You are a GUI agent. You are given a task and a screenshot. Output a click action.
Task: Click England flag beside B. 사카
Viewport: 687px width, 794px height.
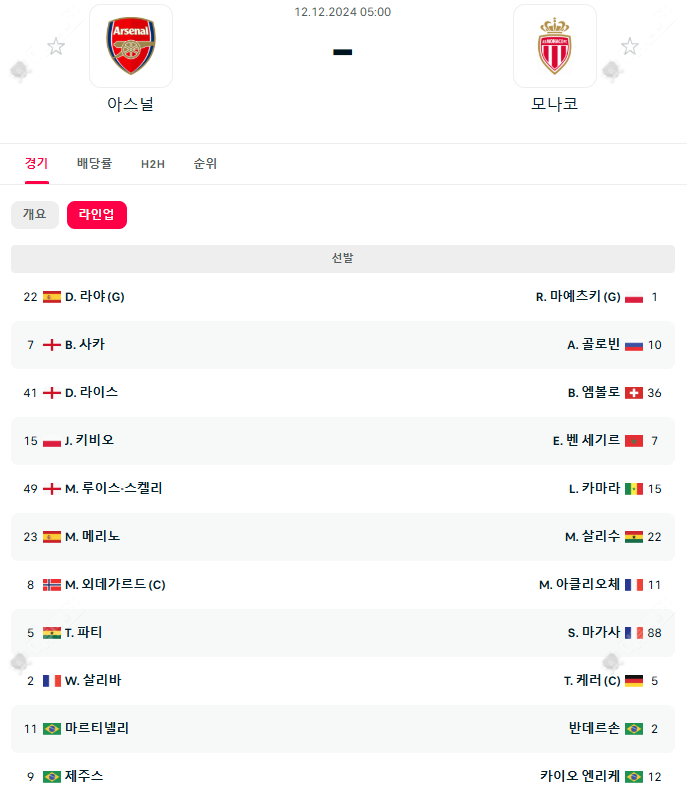click(x=52, y=345)
